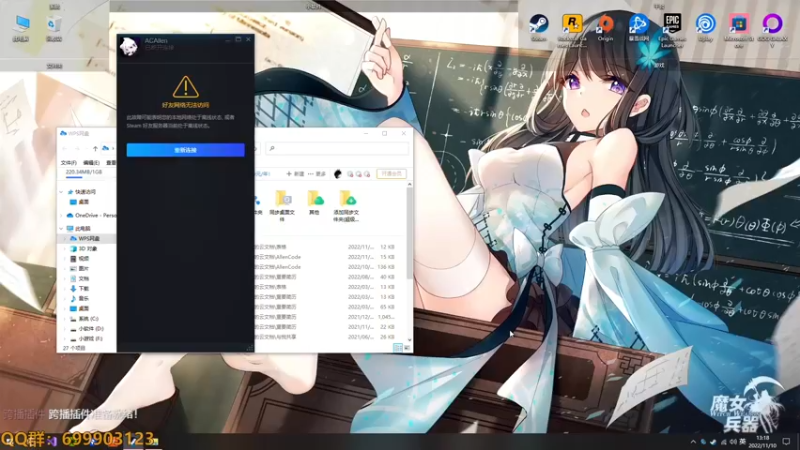
Task: Click the 更多 (more) button in WPS toolbar
Action: [317, 174]
